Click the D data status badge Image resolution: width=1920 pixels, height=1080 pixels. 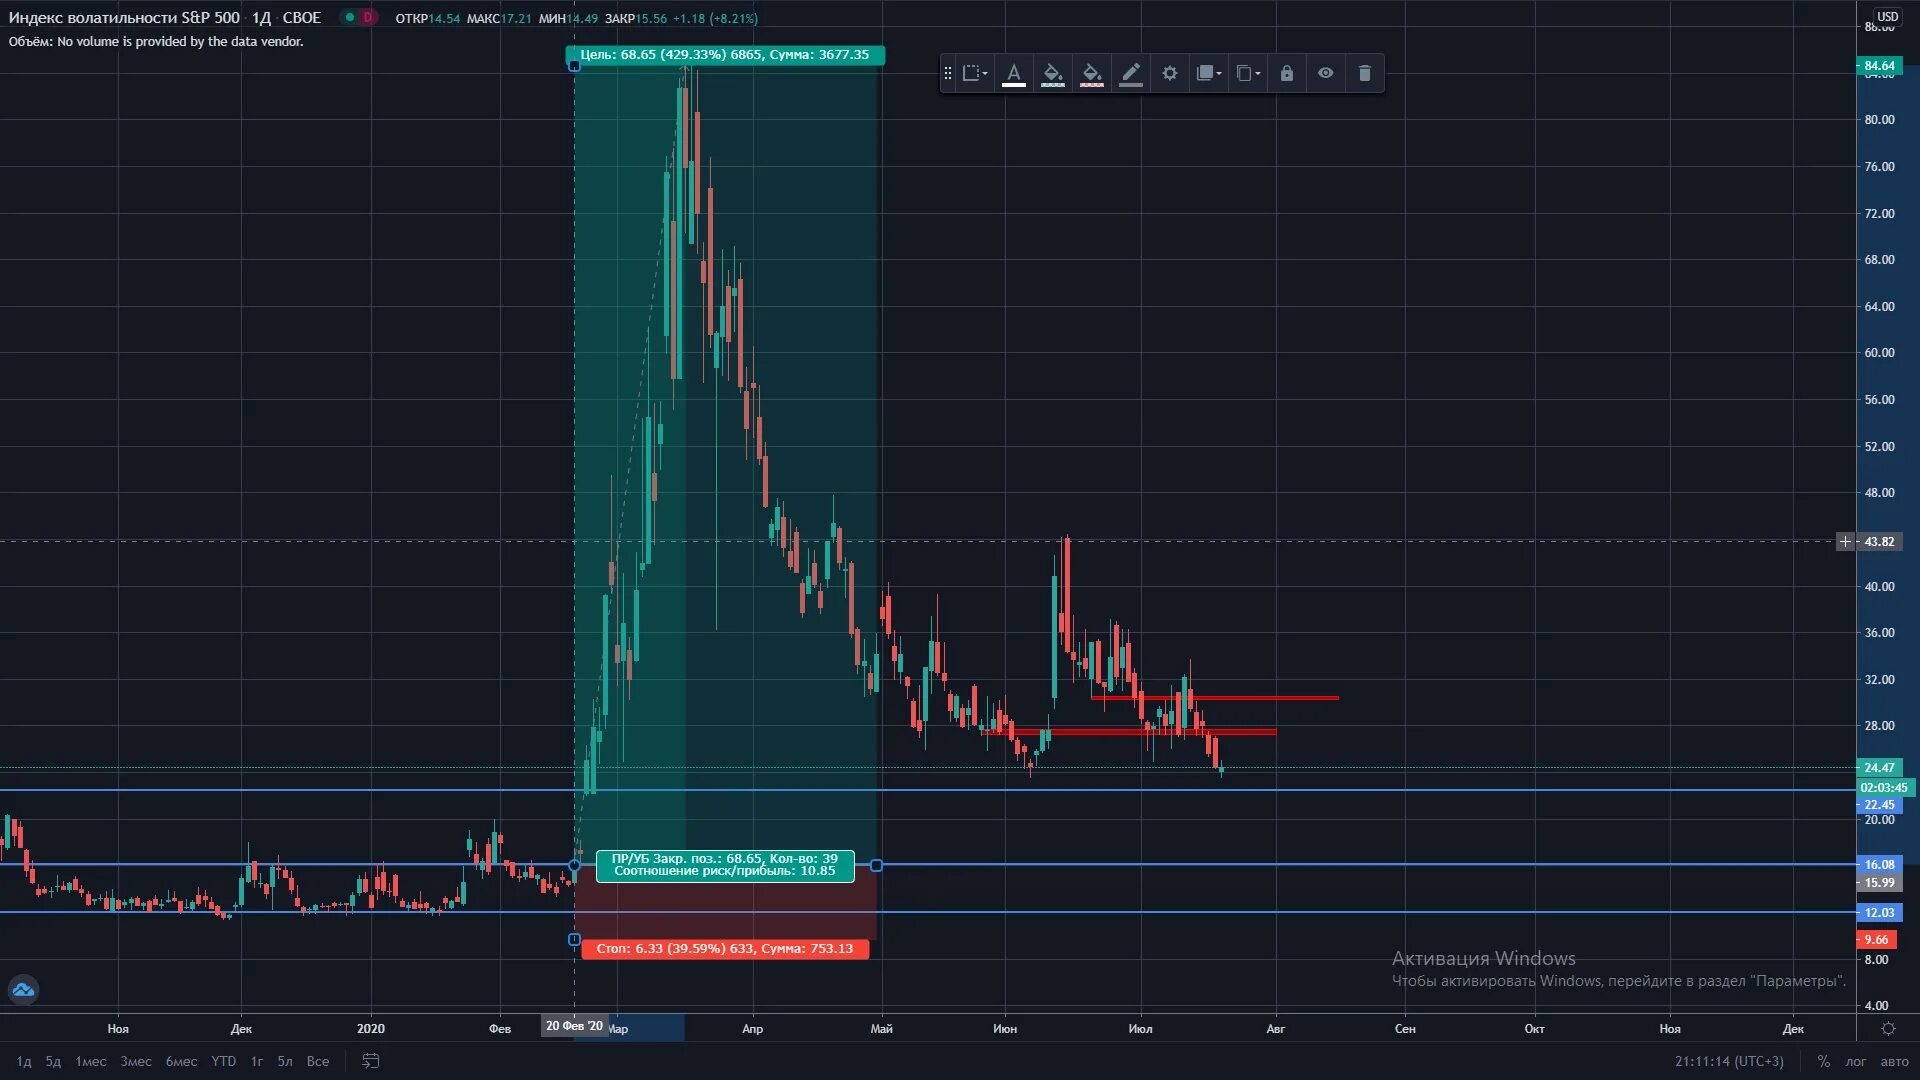(x=367, y=17)
